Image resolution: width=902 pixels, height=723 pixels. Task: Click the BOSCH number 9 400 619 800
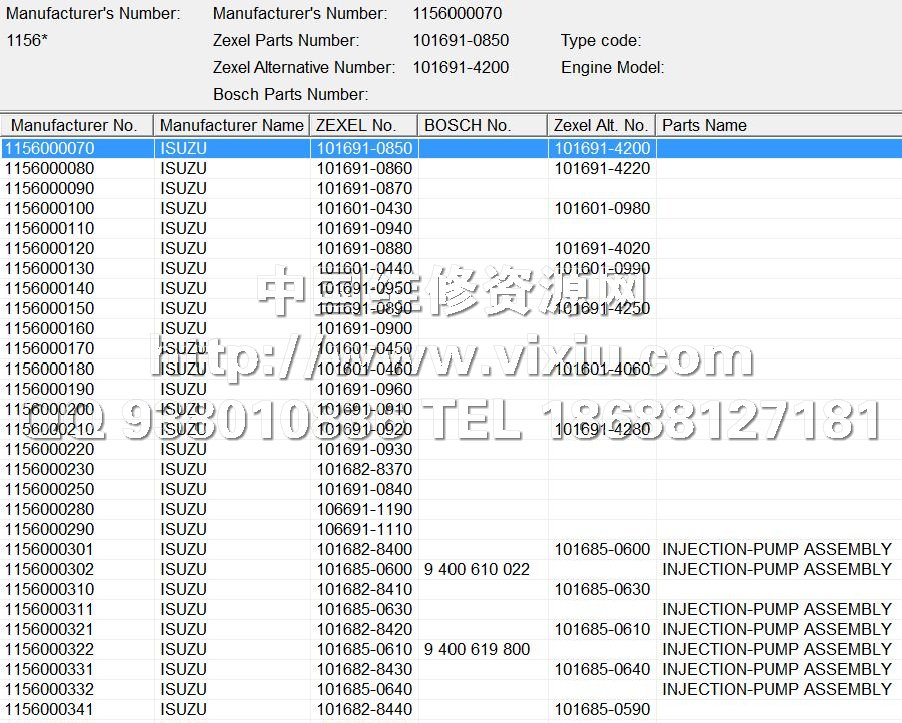pyautogui.click(x=477, y=649)
